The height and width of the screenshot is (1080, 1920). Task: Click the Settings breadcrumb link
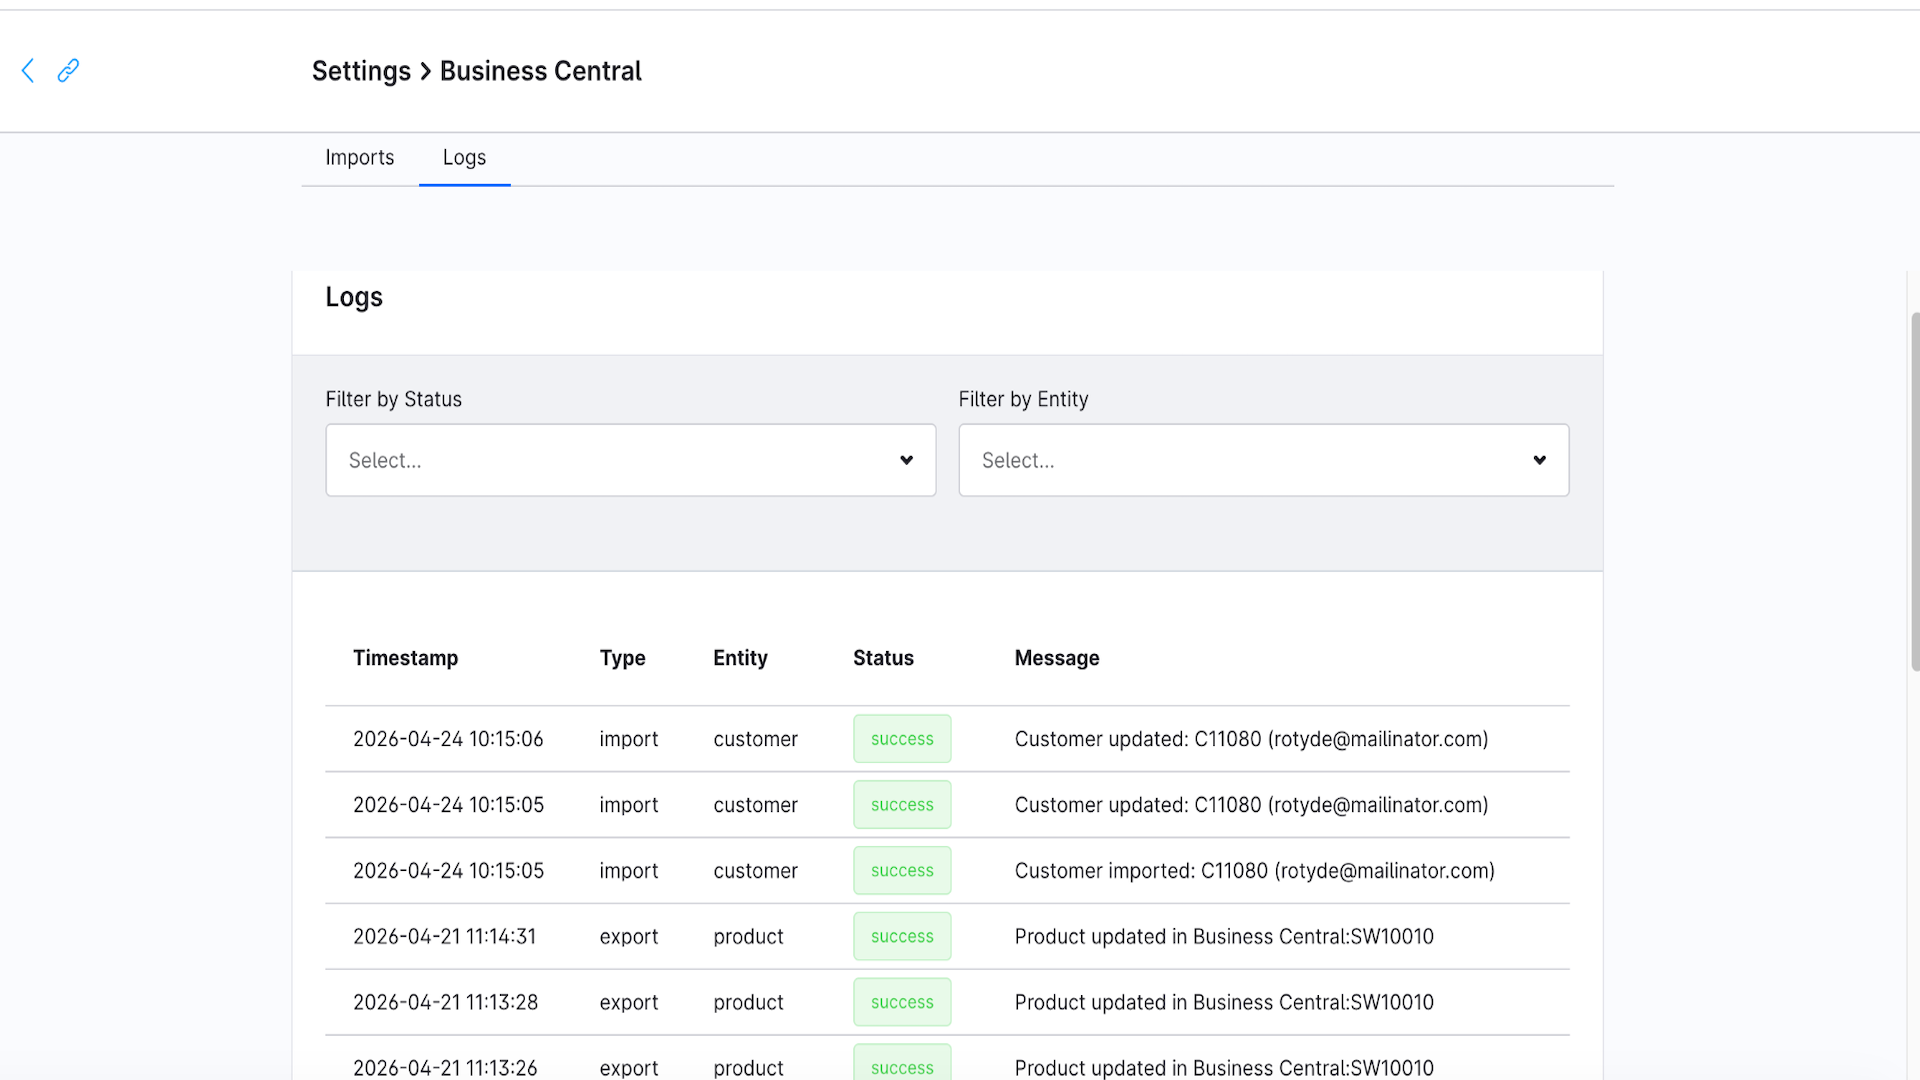[x=361, y=70]
